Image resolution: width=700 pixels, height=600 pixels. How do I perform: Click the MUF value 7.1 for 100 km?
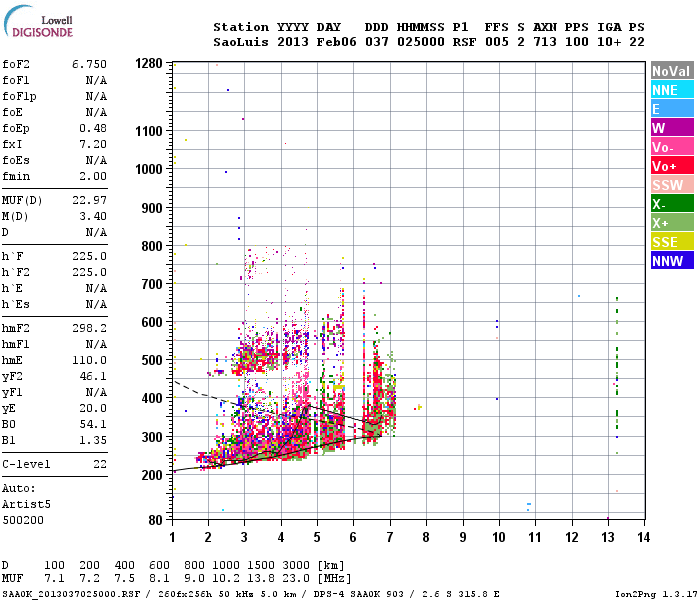pos(54,579)
